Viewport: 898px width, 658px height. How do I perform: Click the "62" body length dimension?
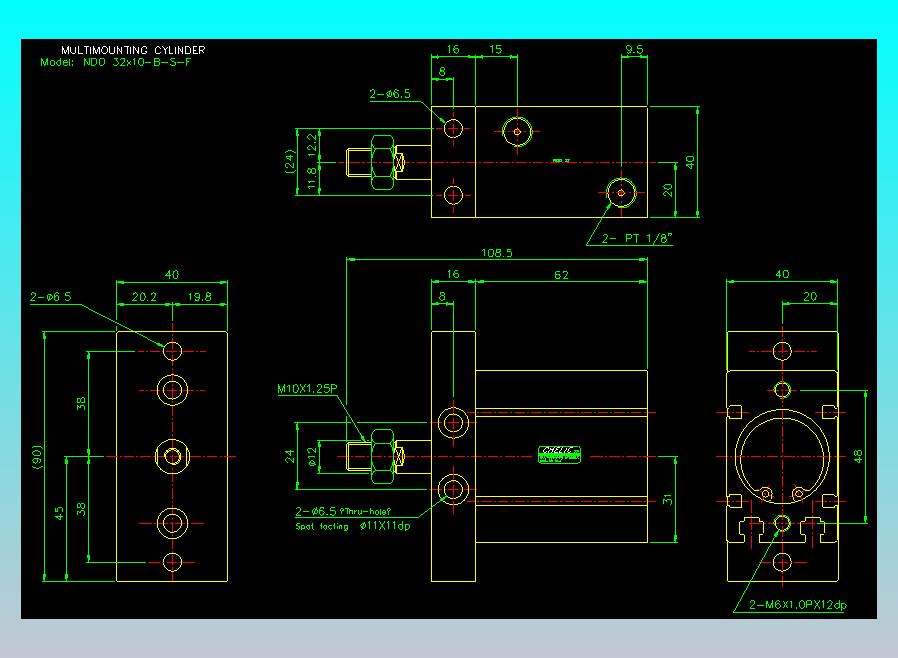coord(561,275)
